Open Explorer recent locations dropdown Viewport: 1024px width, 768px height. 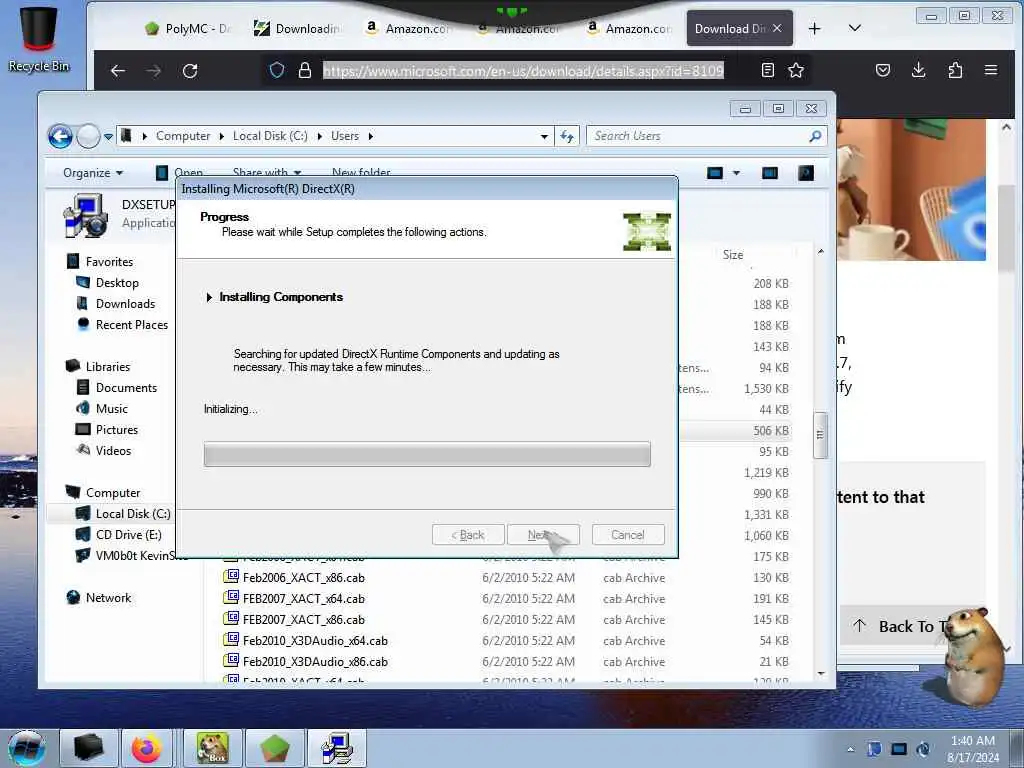click(108, 136)
